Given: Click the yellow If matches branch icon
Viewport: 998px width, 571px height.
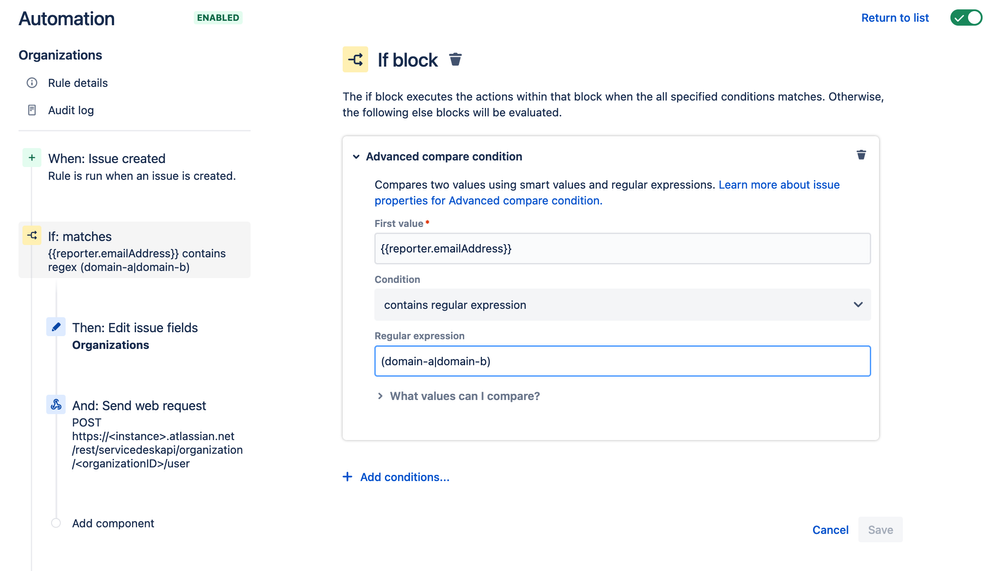Looking at the screenshot, I should (x=32, y=236).
